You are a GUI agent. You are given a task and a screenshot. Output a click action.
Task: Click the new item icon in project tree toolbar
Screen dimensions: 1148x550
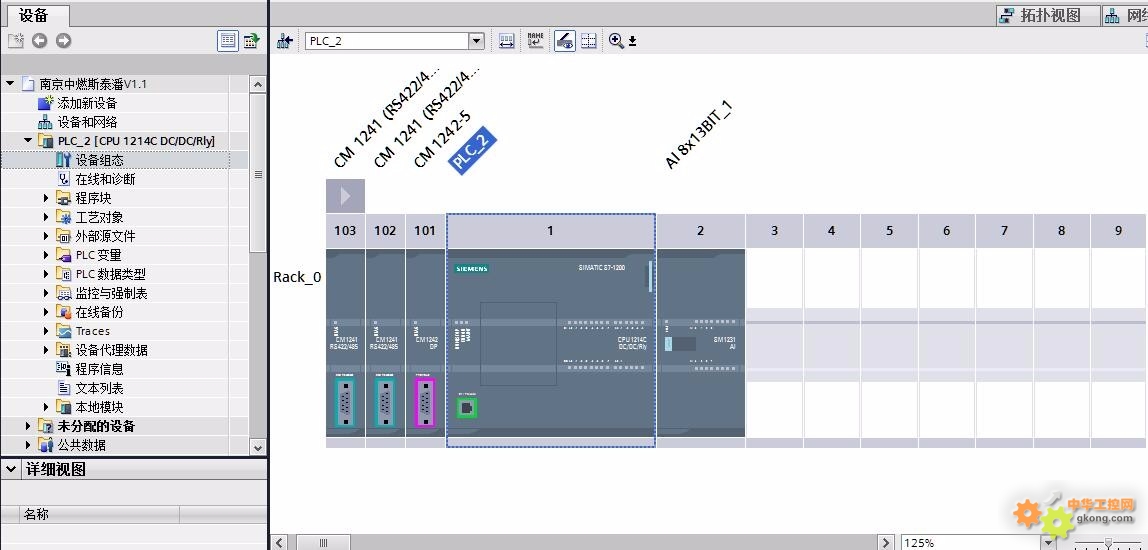pos(15,41)
